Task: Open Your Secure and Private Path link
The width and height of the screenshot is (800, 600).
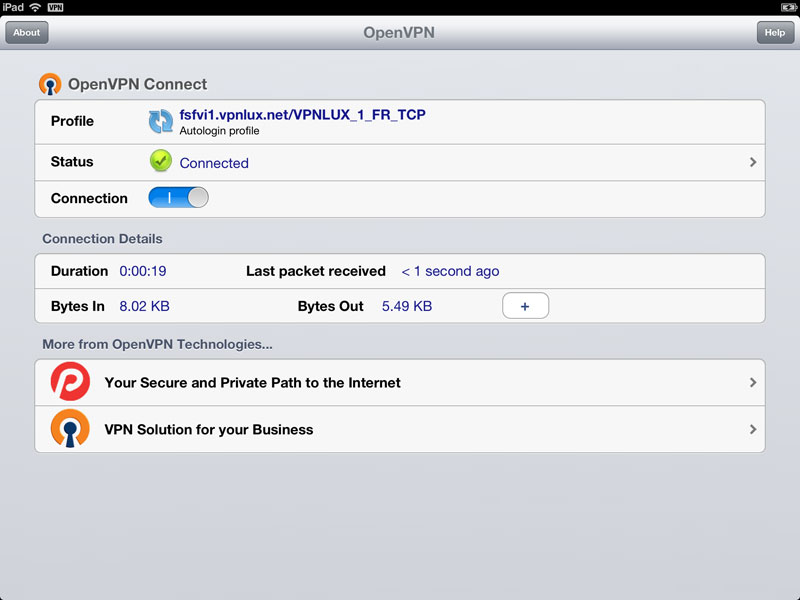Action: (x=399, y=383)
